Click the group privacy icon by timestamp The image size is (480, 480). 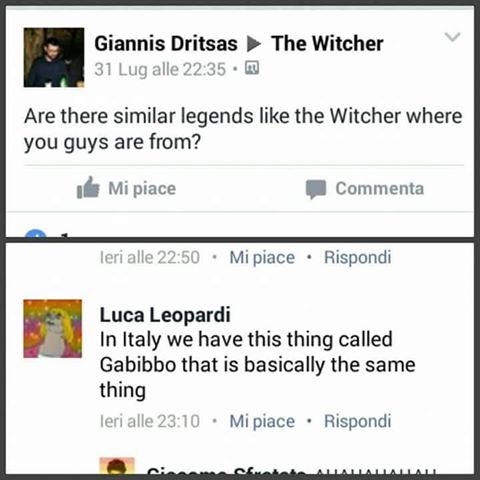coord(252,69)
